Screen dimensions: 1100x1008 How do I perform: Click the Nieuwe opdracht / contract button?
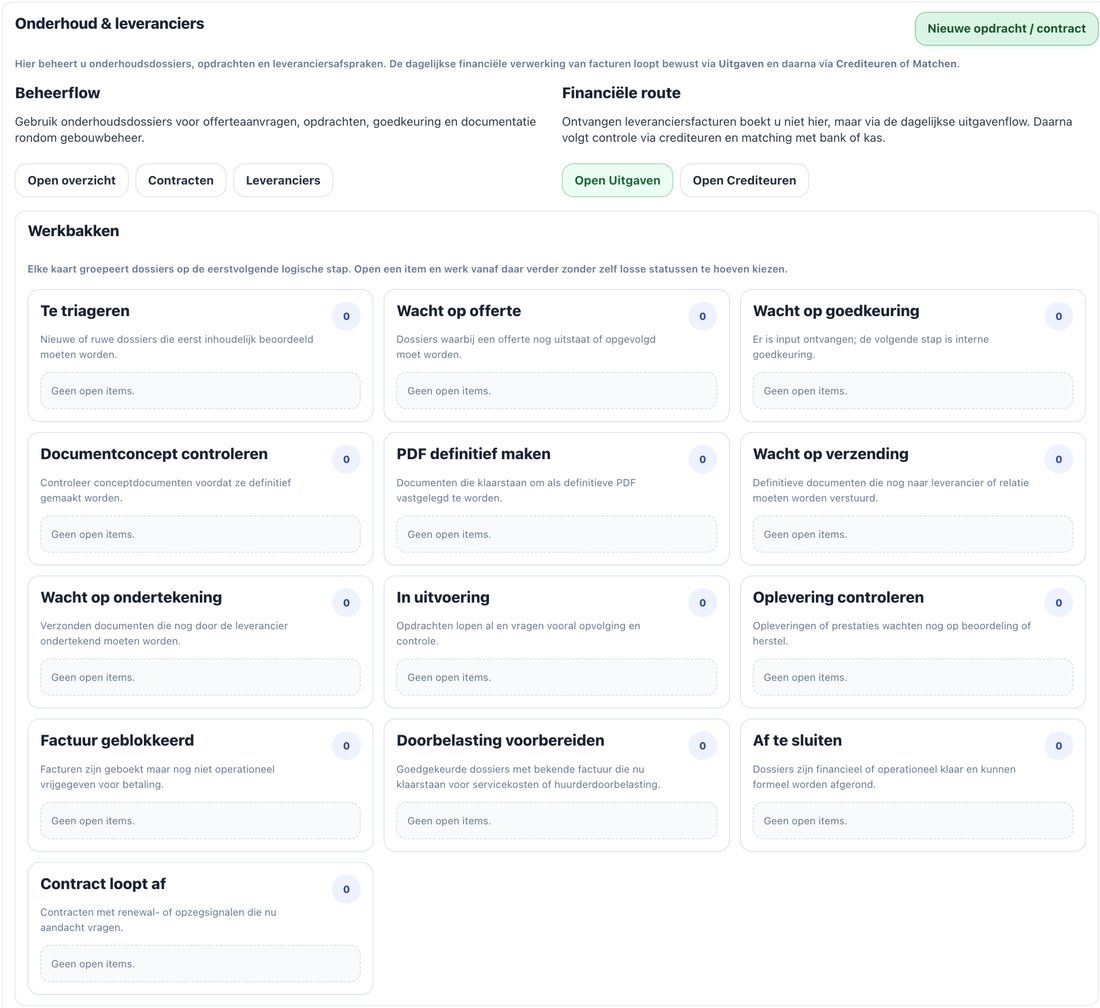click(x=1006, y=29)
